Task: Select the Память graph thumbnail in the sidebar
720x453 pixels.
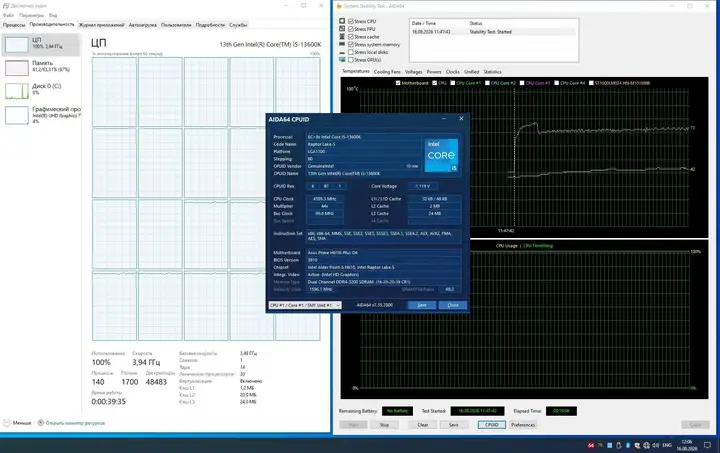Action: pyautogui.click(x=17, y=67)
